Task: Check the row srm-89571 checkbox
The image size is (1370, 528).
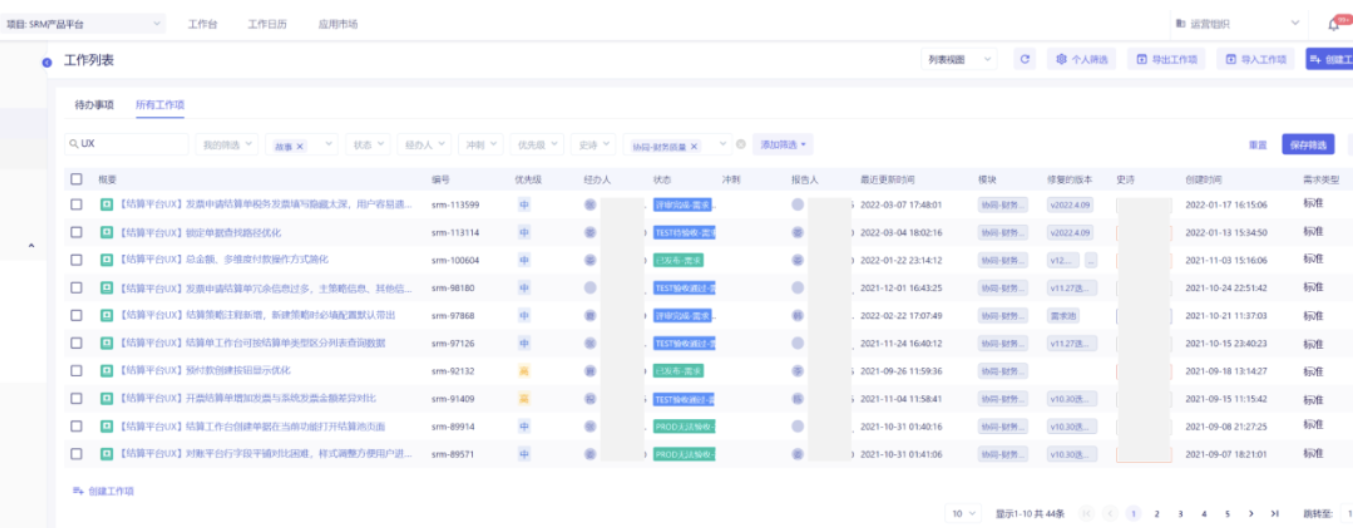Action: [77, 454]
